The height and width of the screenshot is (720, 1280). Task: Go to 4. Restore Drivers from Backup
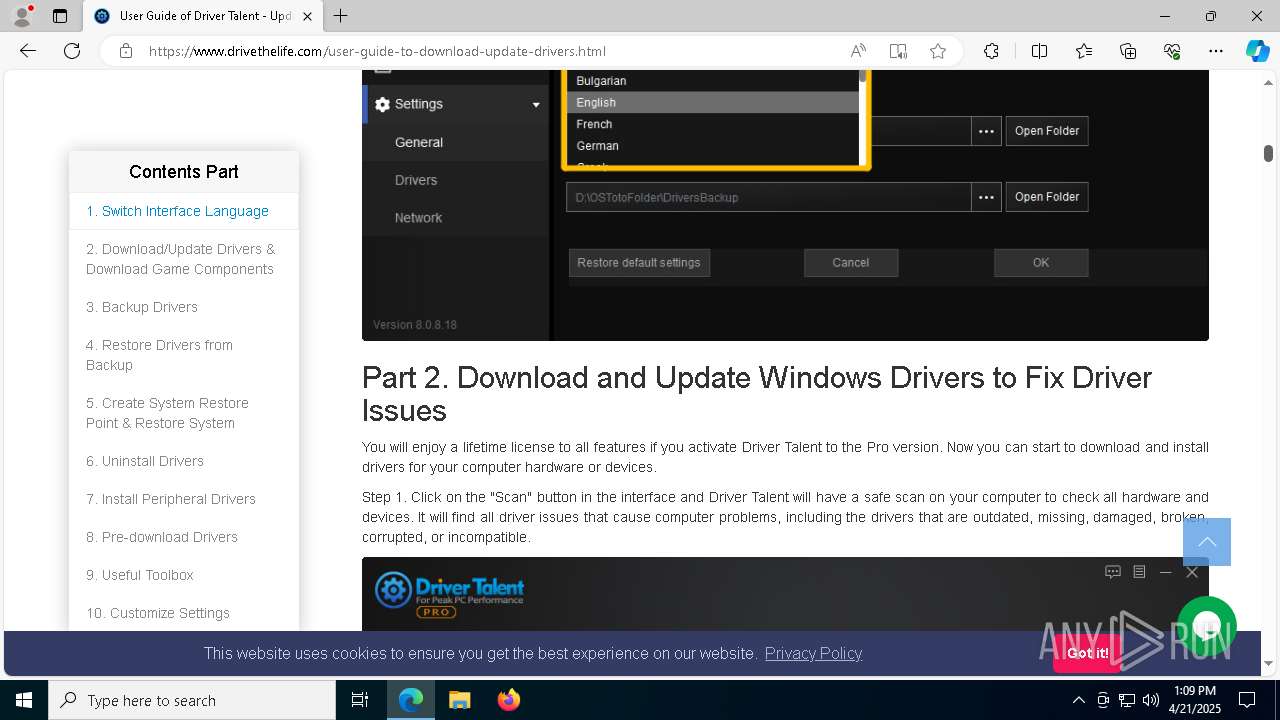pyautogui.click(x=159, y=355)
